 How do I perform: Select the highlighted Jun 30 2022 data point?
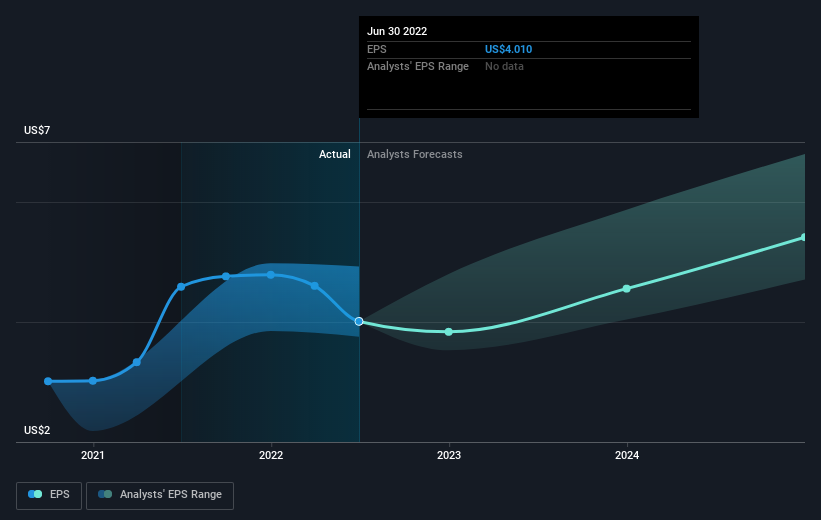click(359, 321)
